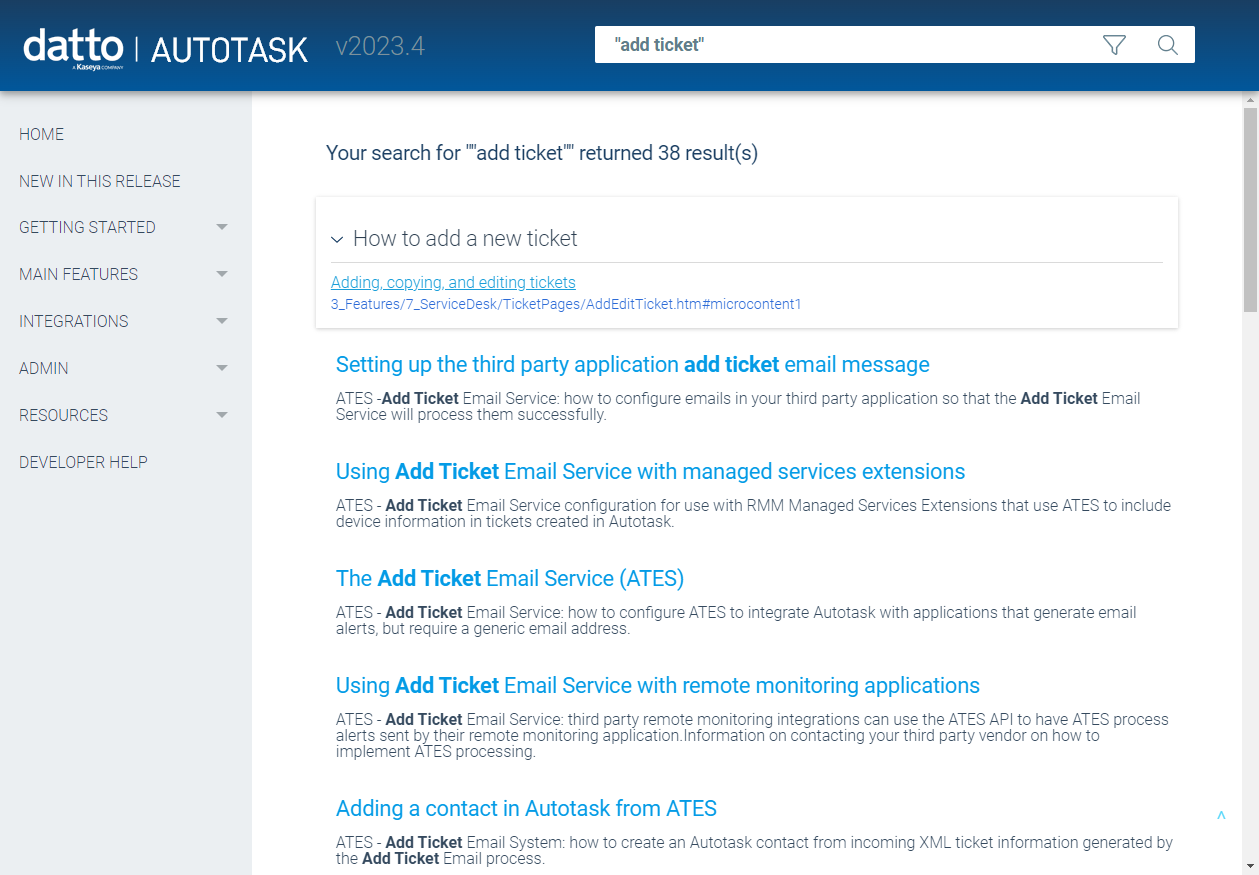Expand the Main Features menu arrow
This screenshot has height=875, width=1259.
tap(222, 274)
